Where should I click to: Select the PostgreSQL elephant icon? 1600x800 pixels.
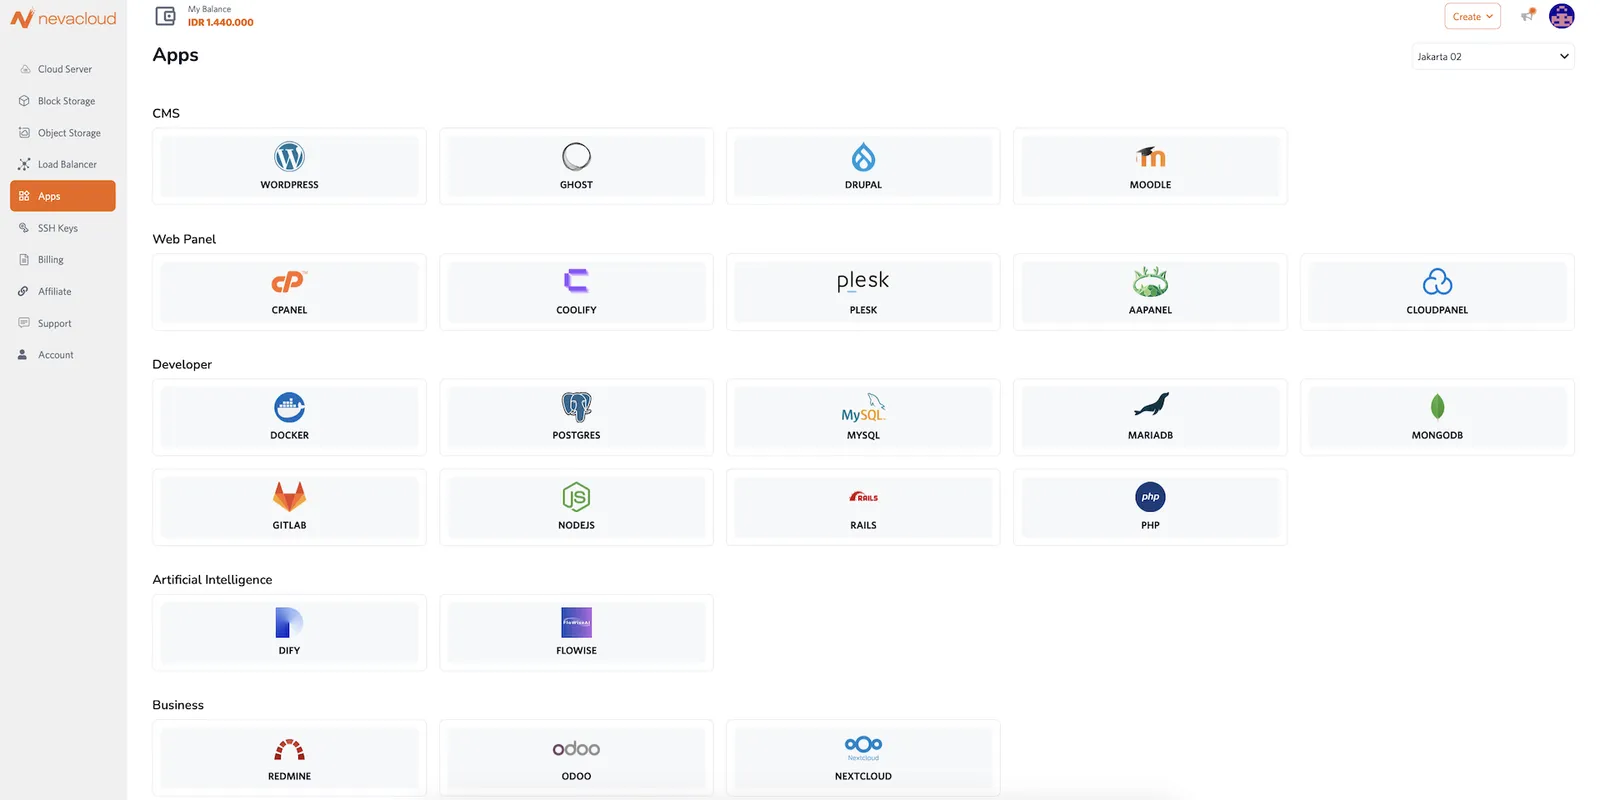tap(576, 407)
